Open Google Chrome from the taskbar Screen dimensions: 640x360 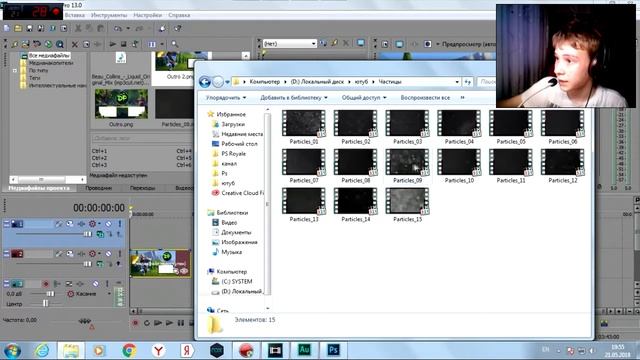(x=129, y=350)
